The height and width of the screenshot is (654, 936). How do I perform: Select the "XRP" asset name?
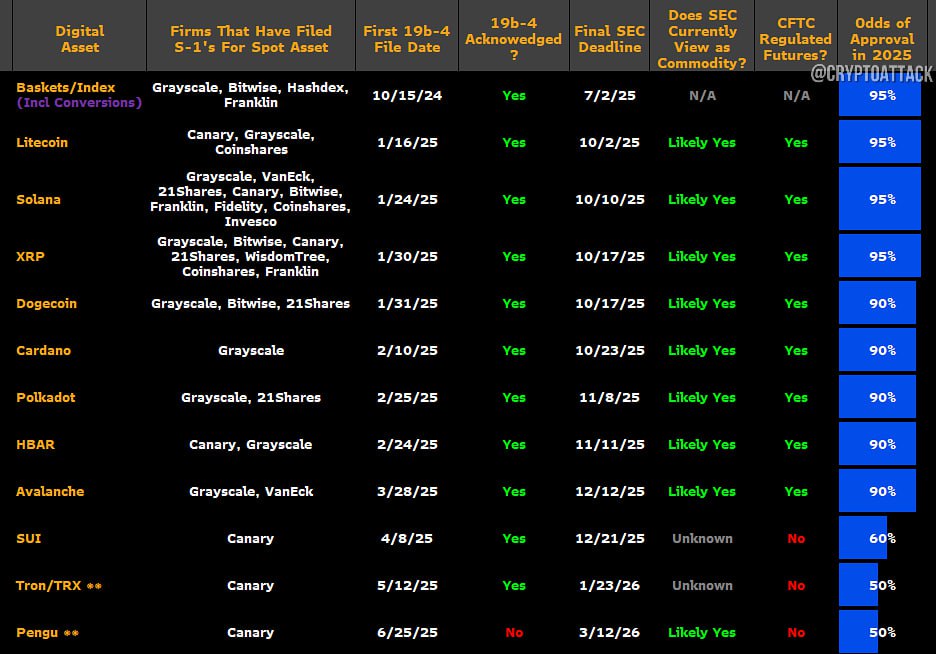[30, 257]
